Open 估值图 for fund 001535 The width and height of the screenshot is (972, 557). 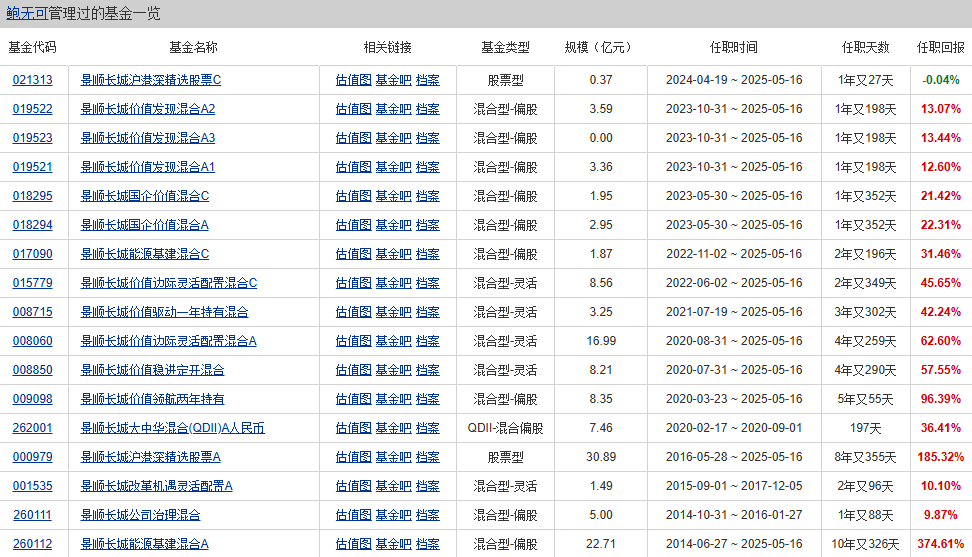click(353, 486)
